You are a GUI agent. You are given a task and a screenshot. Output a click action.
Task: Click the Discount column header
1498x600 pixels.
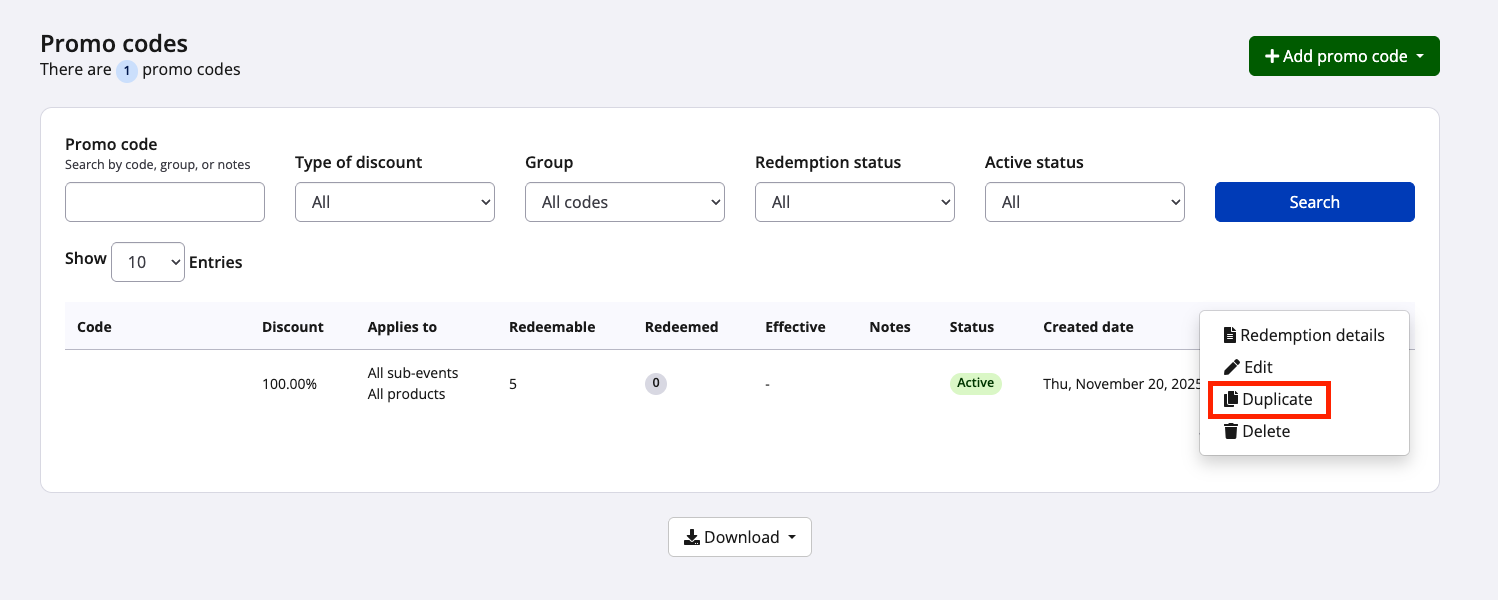[x=293, y=327]
